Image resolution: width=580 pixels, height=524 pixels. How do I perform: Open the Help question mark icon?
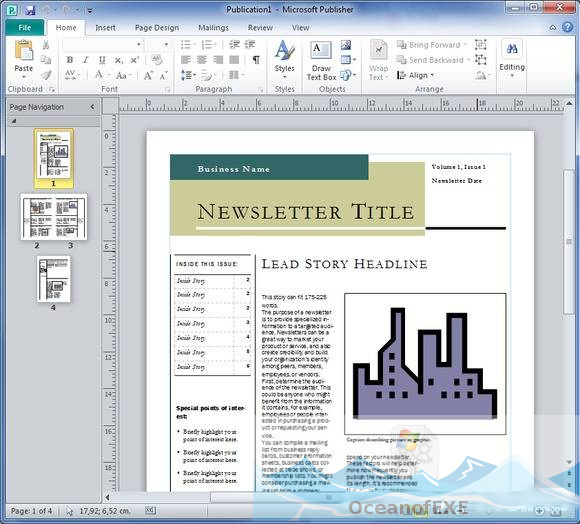tap(567, 27)
